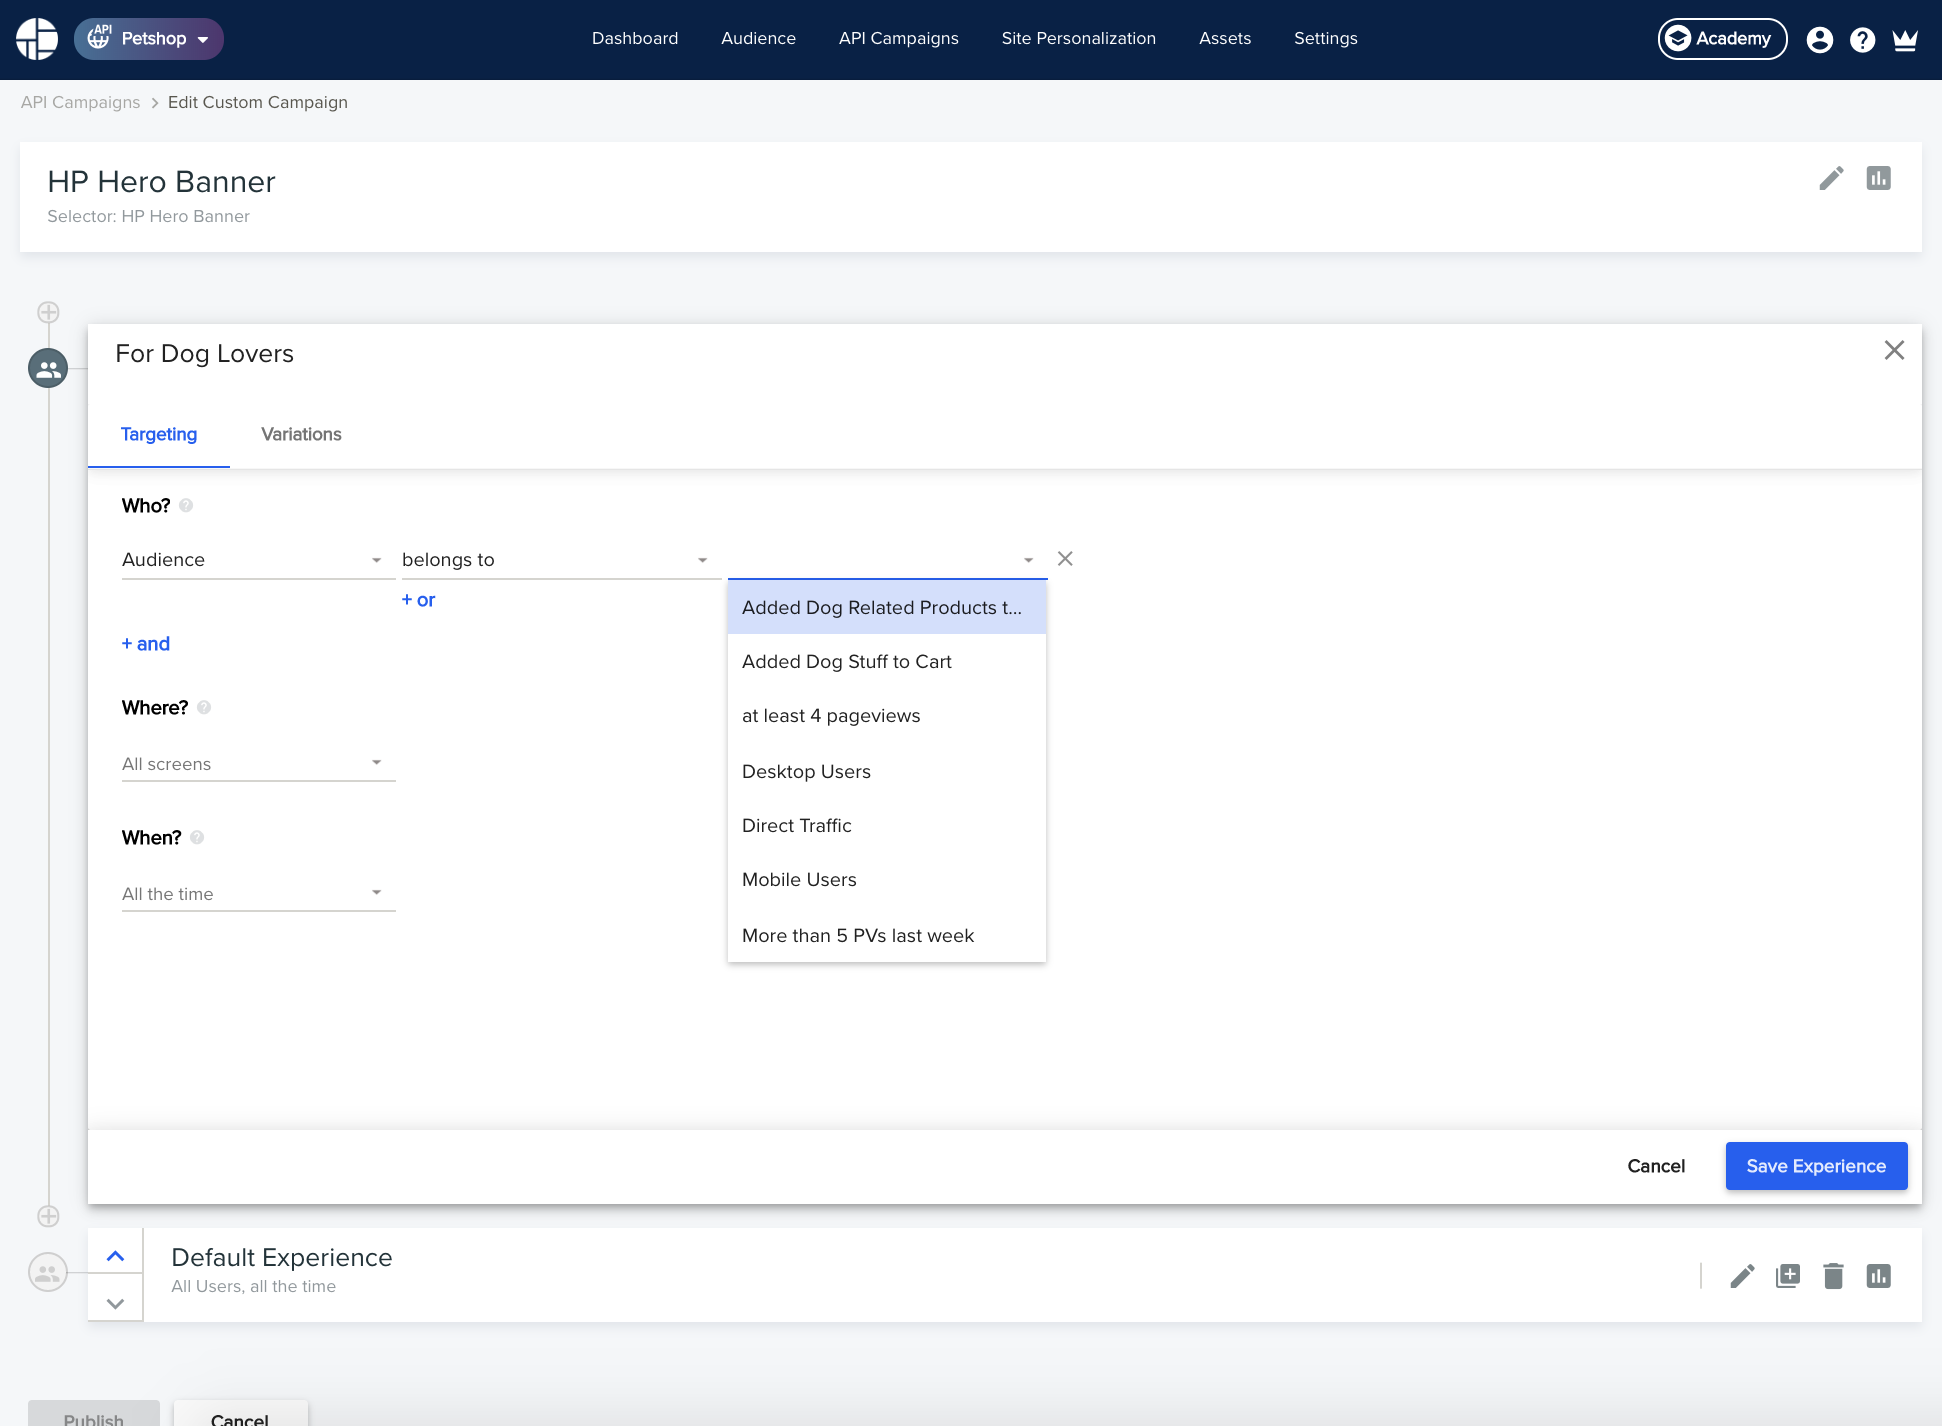This screenshot has height=1426, width=1942.
Task: Add an '+ or' condition
Action: (418, 600)
